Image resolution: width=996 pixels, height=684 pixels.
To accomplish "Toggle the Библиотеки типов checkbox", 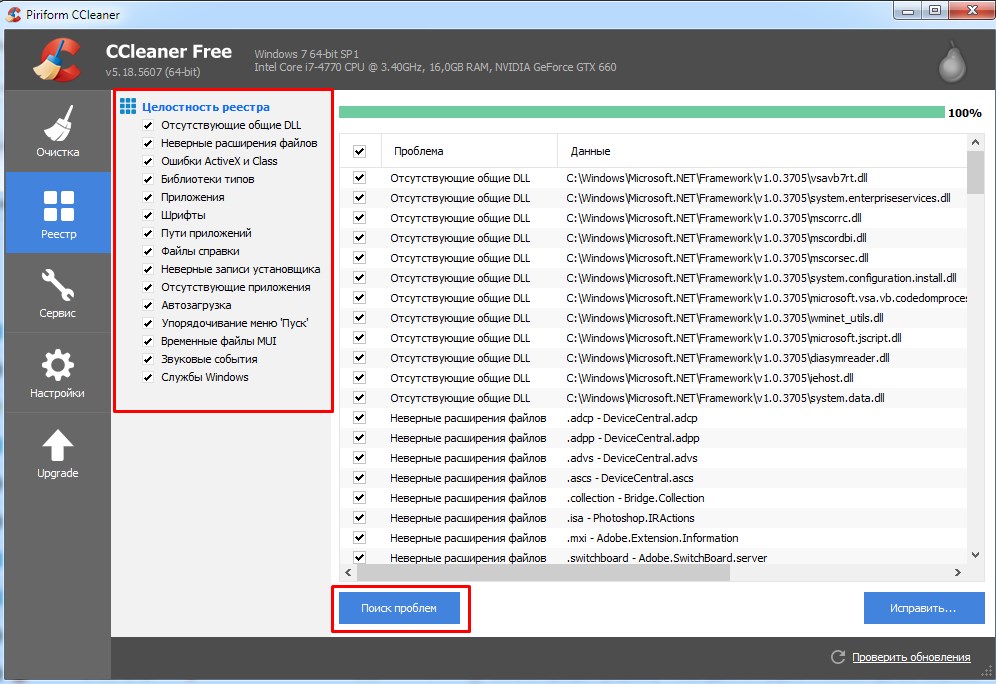I will [x=148, y=179].
